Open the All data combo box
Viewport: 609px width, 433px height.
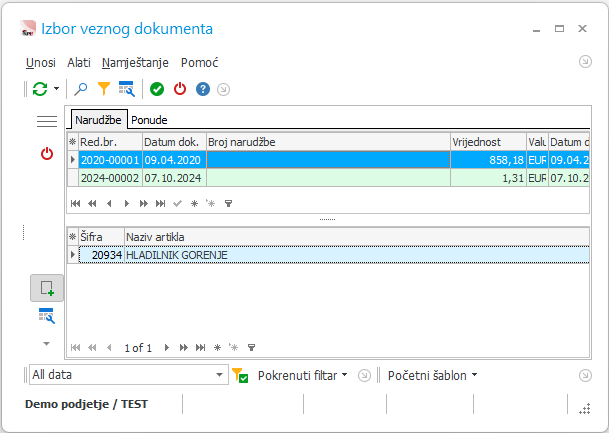pos(129,375)
